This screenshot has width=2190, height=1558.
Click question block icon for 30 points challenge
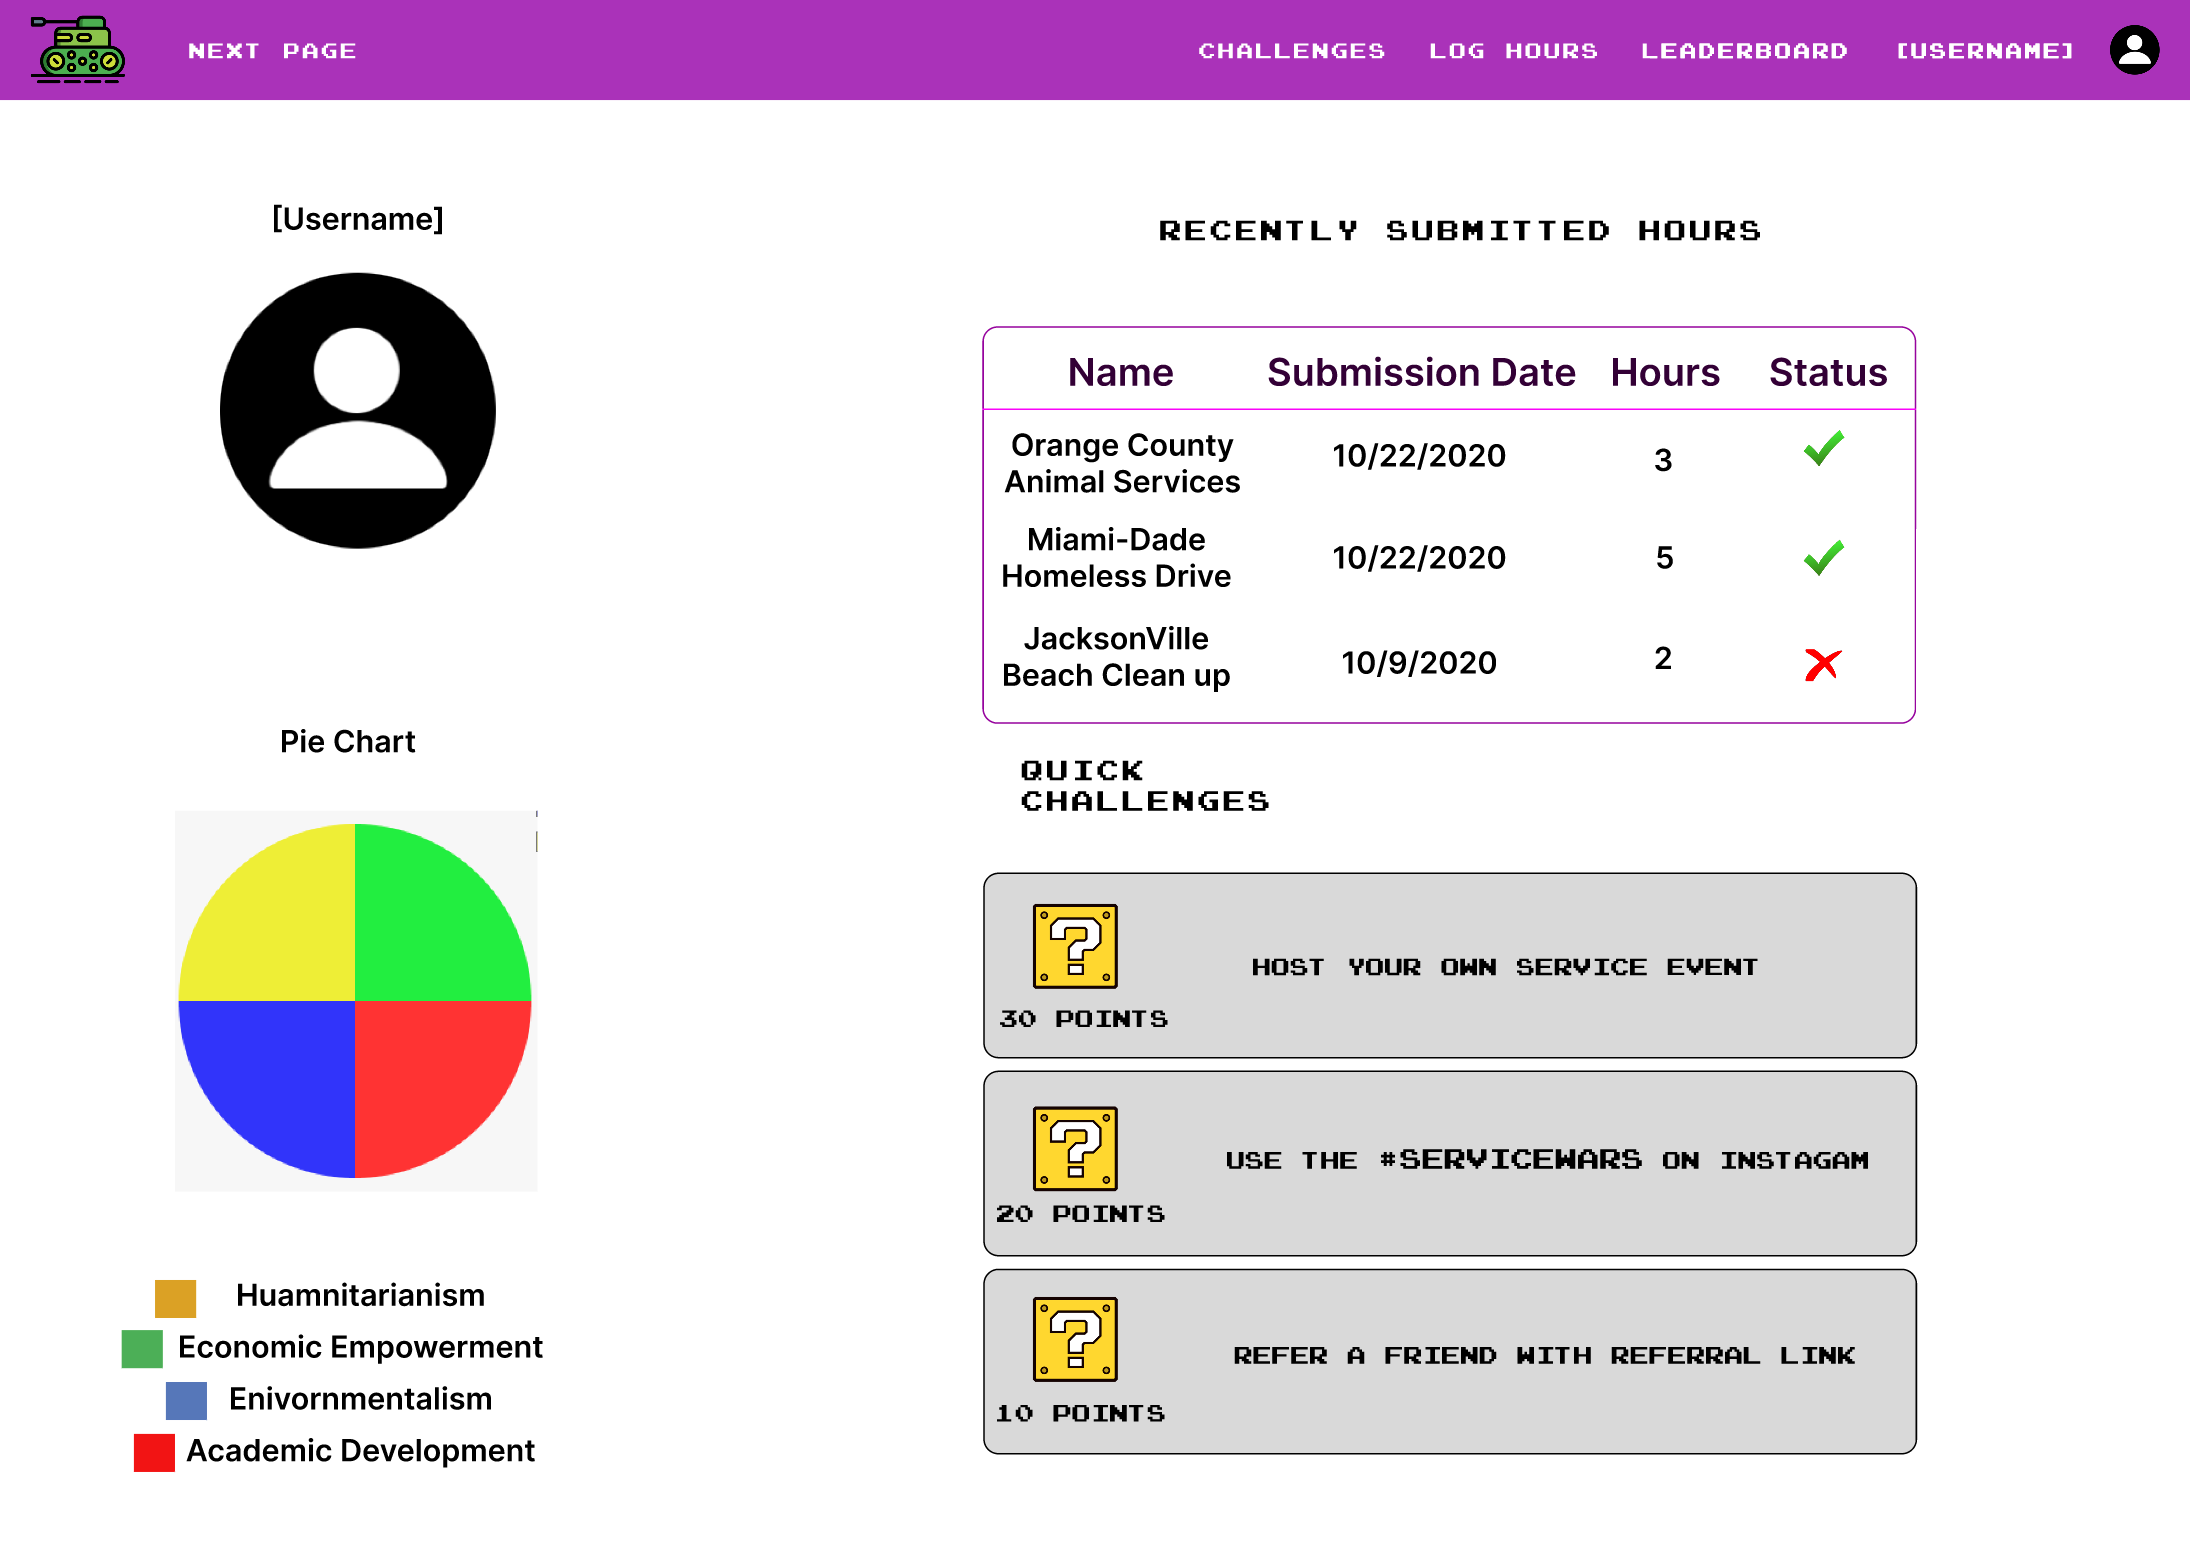pos(1075,946)
